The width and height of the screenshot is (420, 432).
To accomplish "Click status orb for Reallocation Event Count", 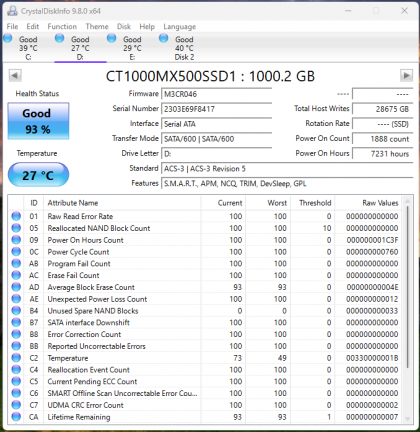I will click(16, 370).
